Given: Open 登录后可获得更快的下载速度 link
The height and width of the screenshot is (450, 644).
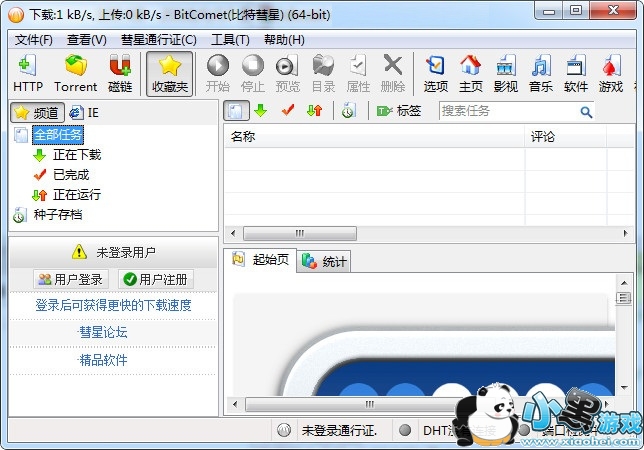Looking at the screenshot, I should pyautogui.click(x=113, y=305).
